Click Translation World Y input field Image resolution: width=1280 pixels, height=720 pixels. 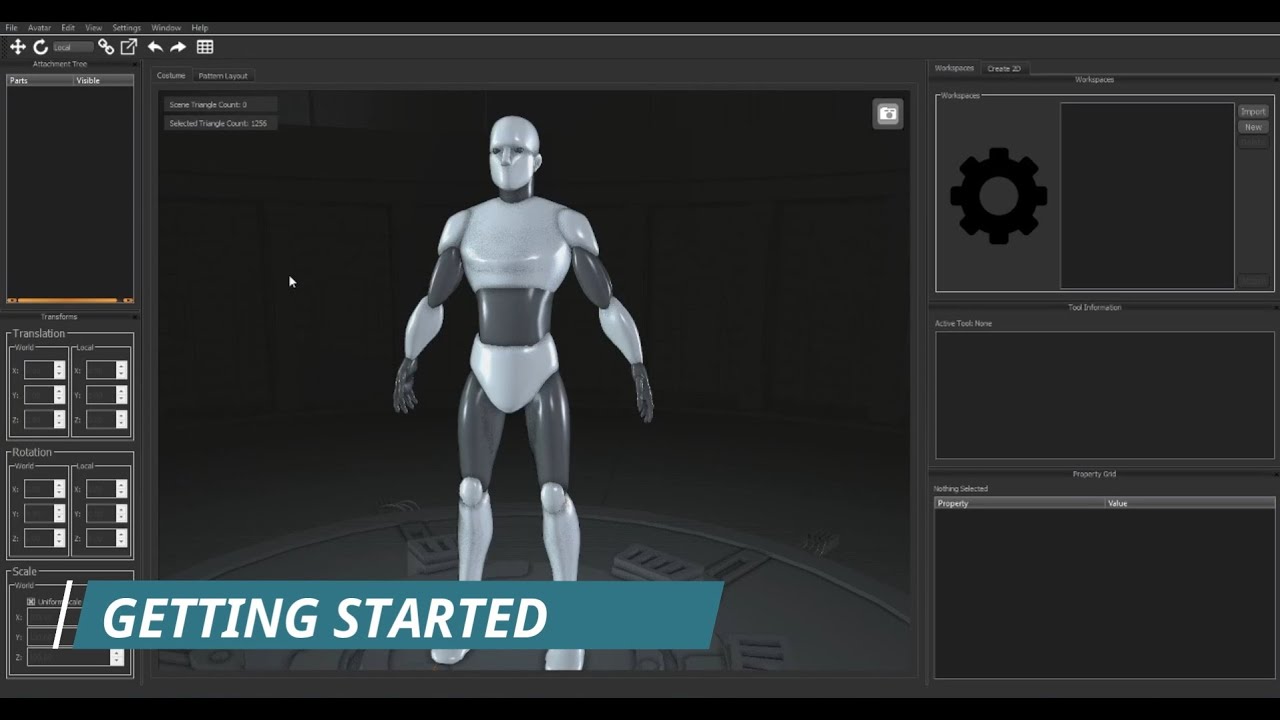[x=39, y=395]
